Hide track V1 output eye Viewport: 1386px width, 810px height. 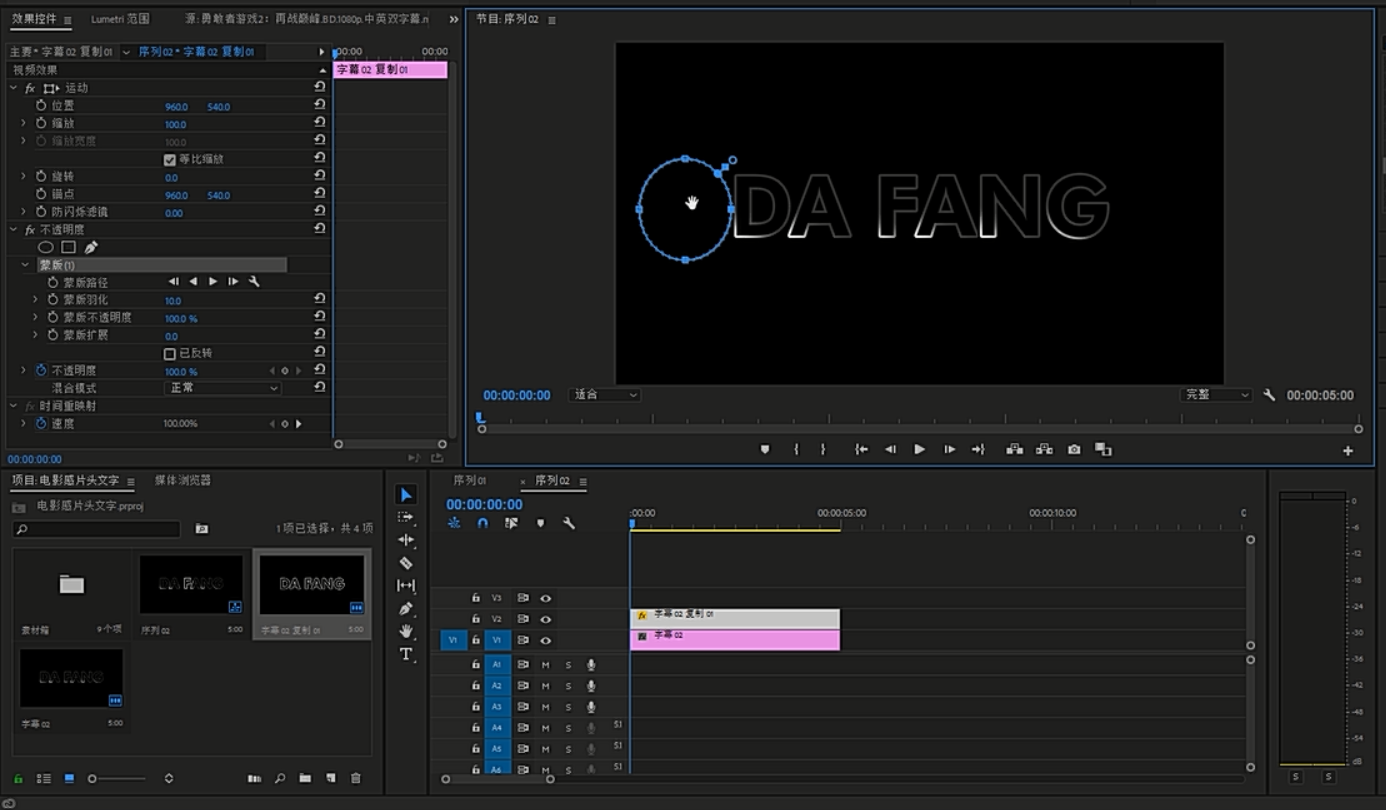tap(546, 640)
